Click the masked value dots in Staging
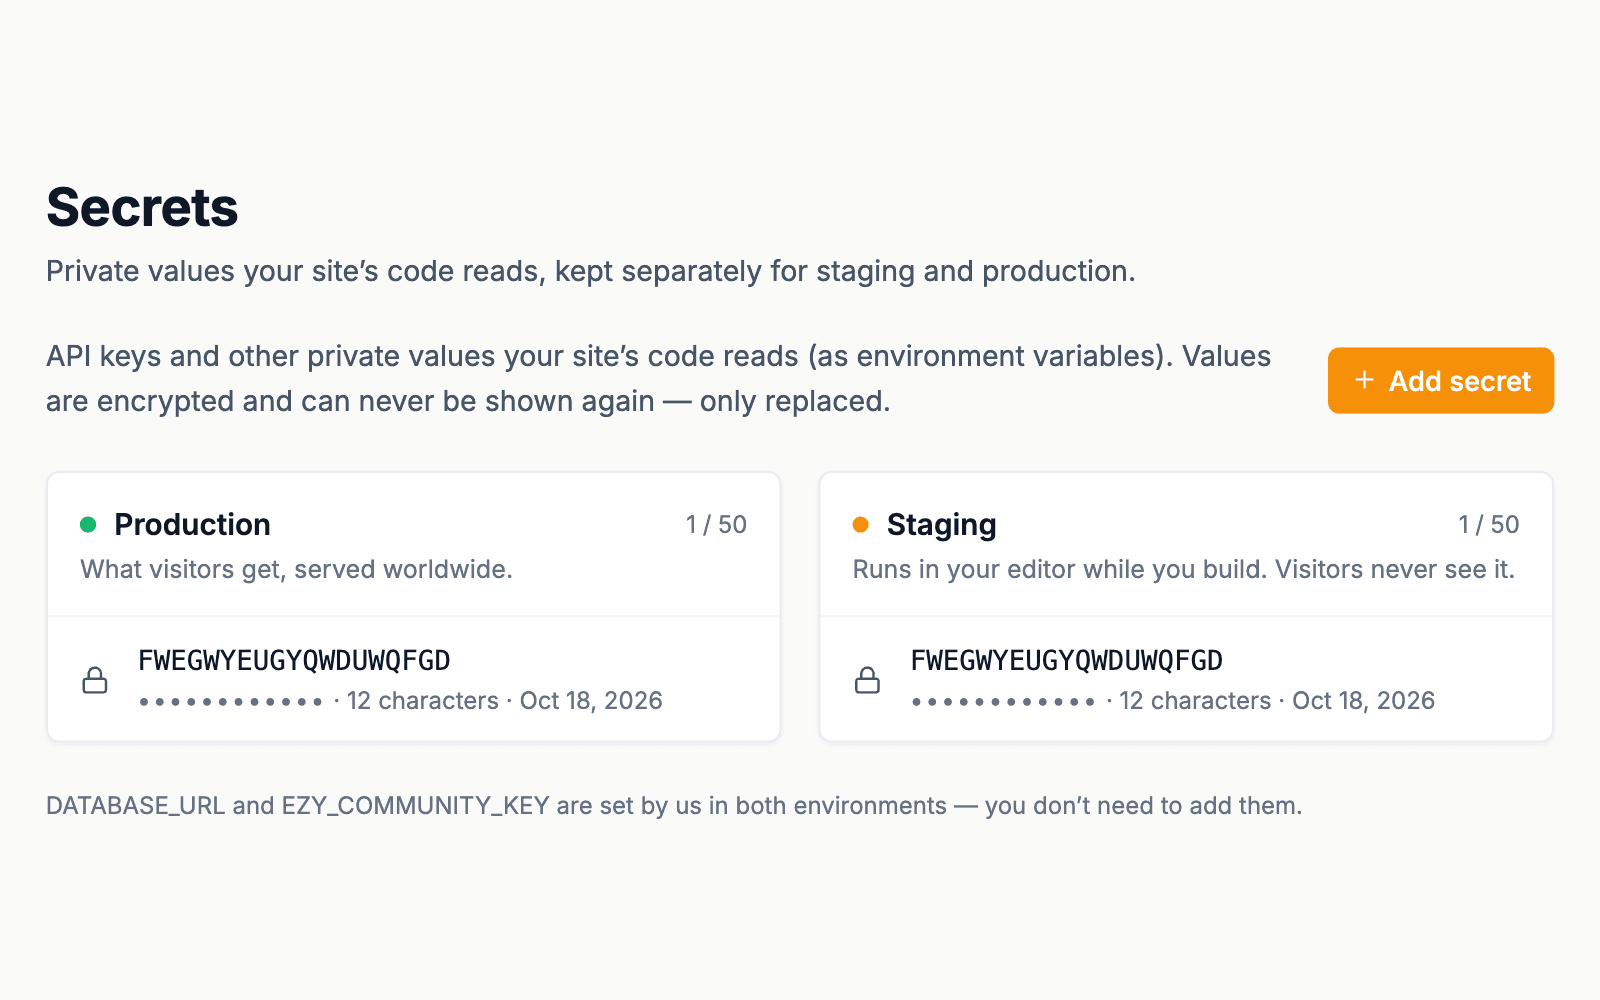This screenshot has width=1600, height=1000. 1003,702
